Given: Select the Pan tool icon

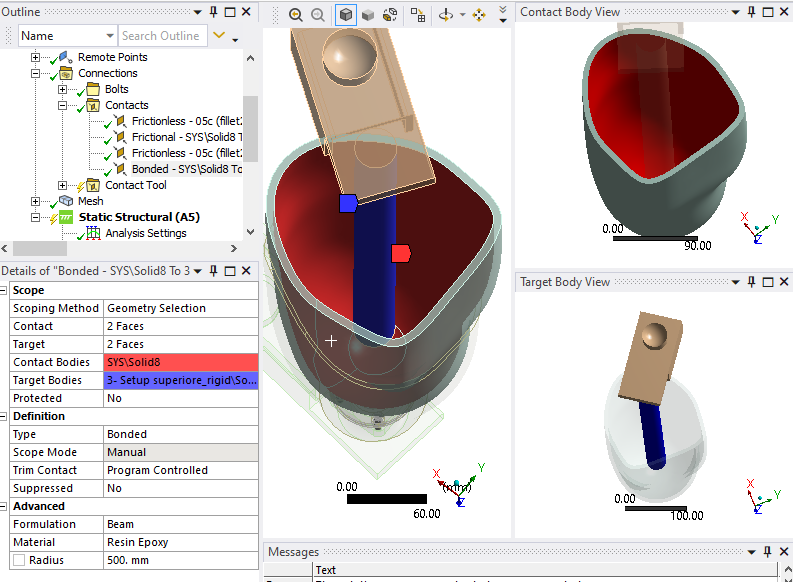Looking at the screenshot, I should [478, 15].
